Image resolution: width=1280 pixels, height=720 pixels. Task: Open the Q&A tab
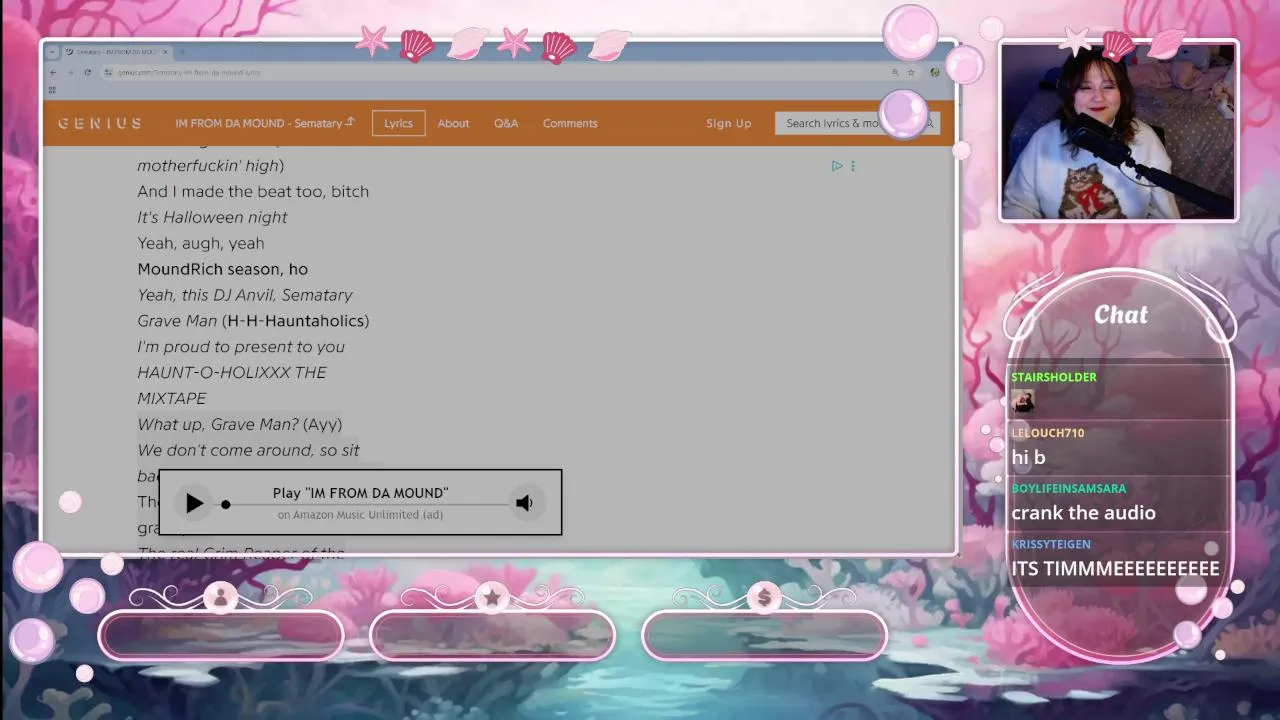tap(506, 123)
